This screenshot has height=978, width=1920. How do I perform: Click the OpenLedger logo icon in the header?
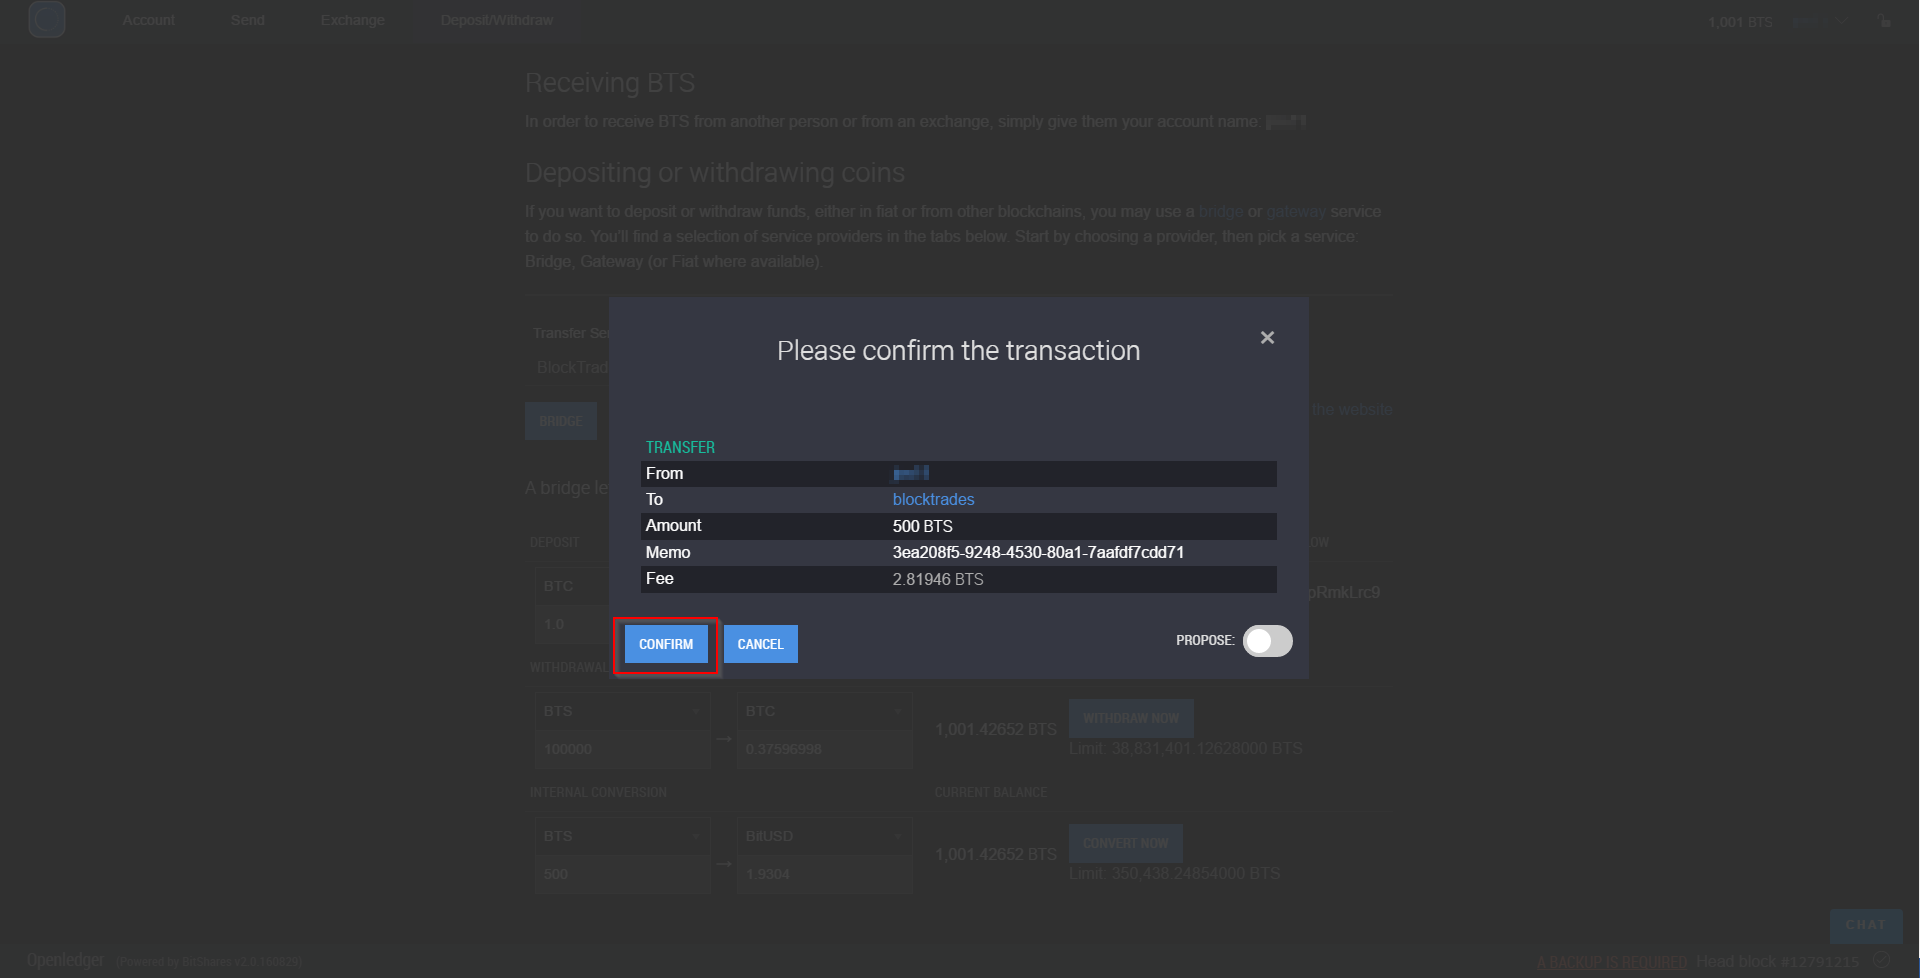click(47, 20)
